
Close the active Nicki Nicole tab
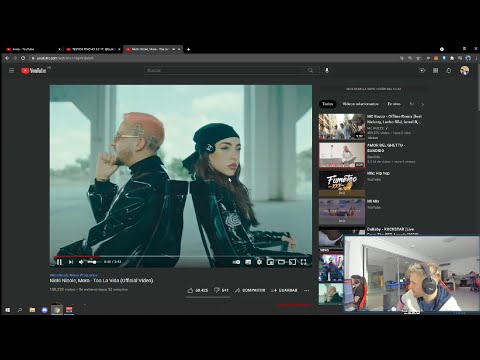[179, 49]
